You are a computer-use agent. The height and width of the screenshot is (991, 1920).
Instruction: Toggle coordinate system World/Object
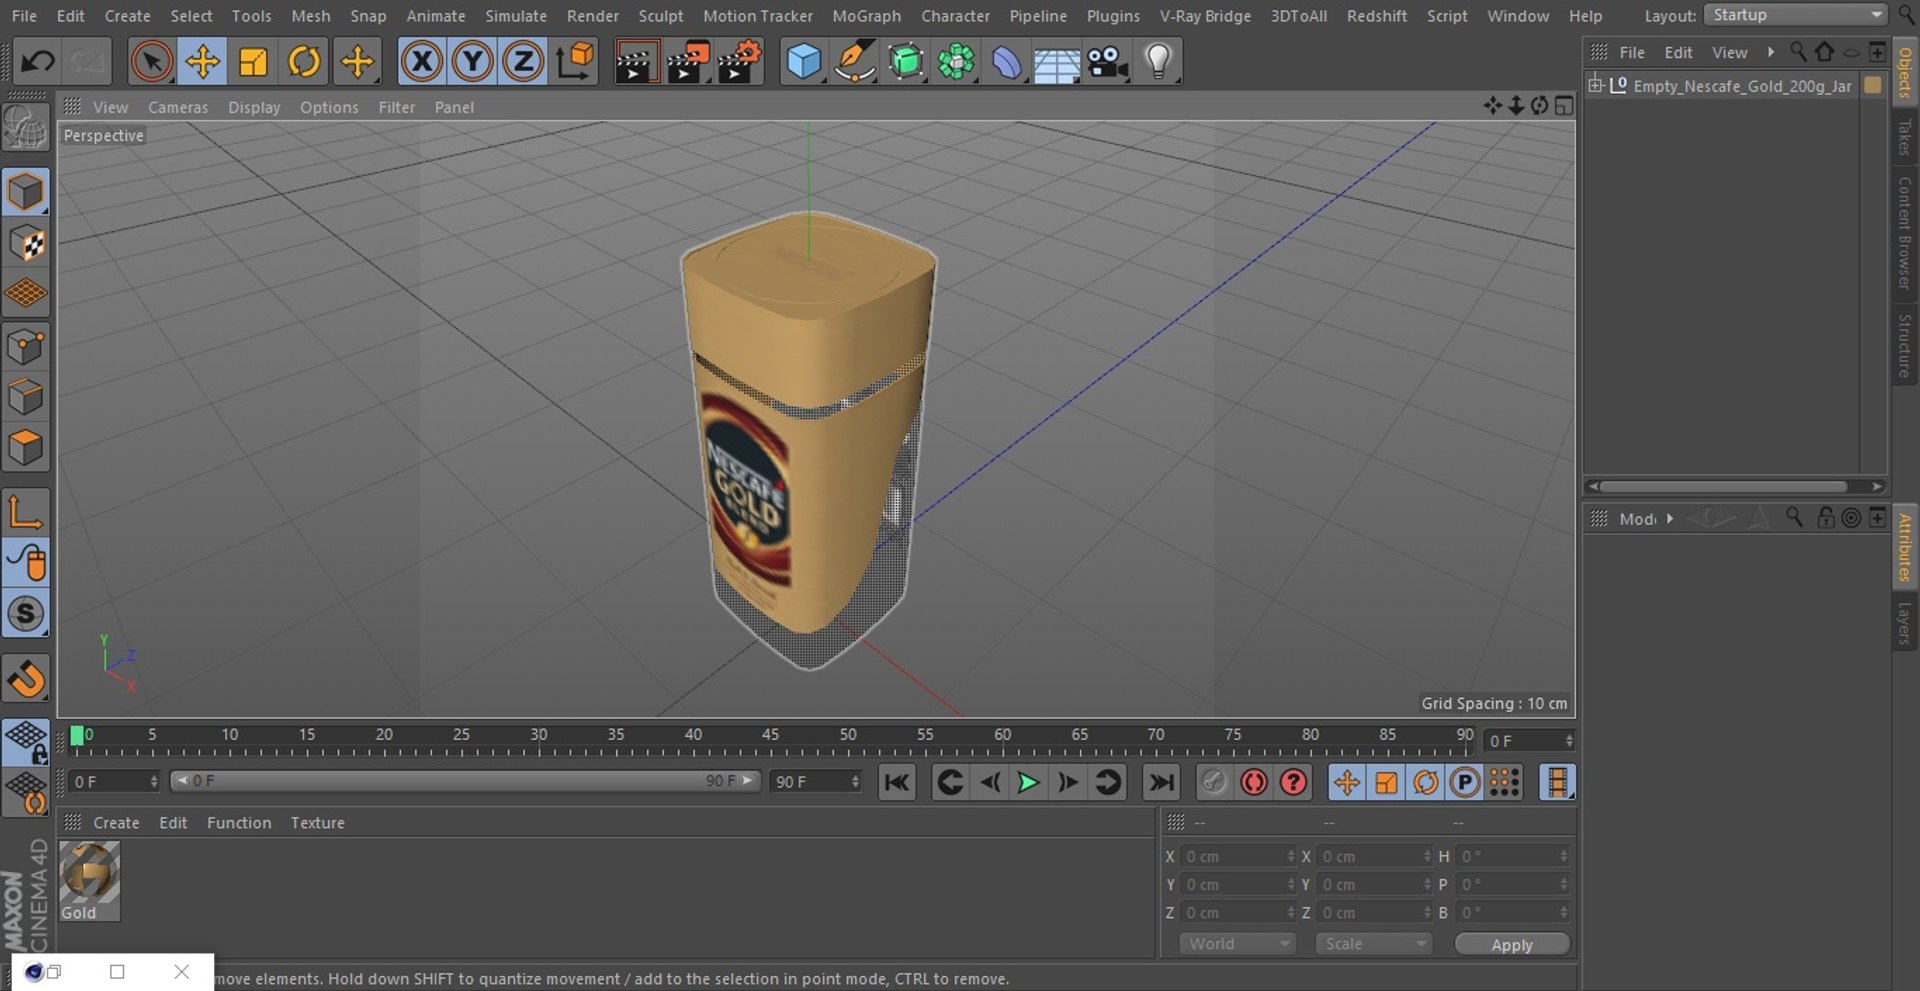[575, 62]
